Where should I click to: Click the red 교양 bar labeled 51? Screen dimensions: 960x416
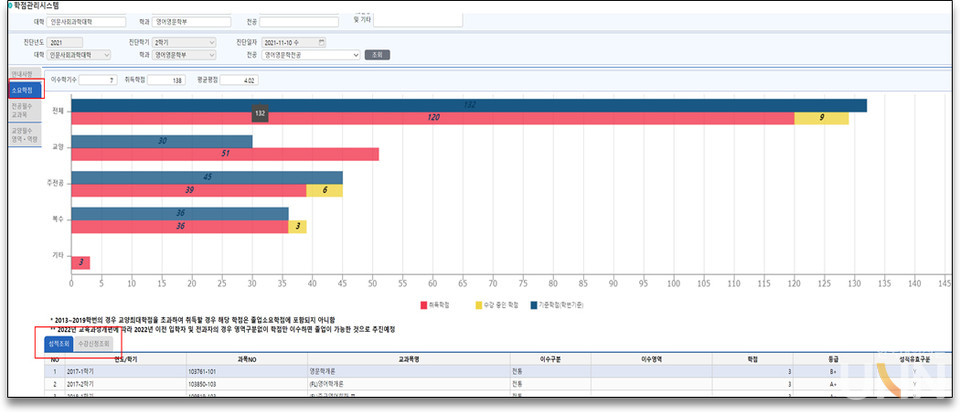click(225, 154)
